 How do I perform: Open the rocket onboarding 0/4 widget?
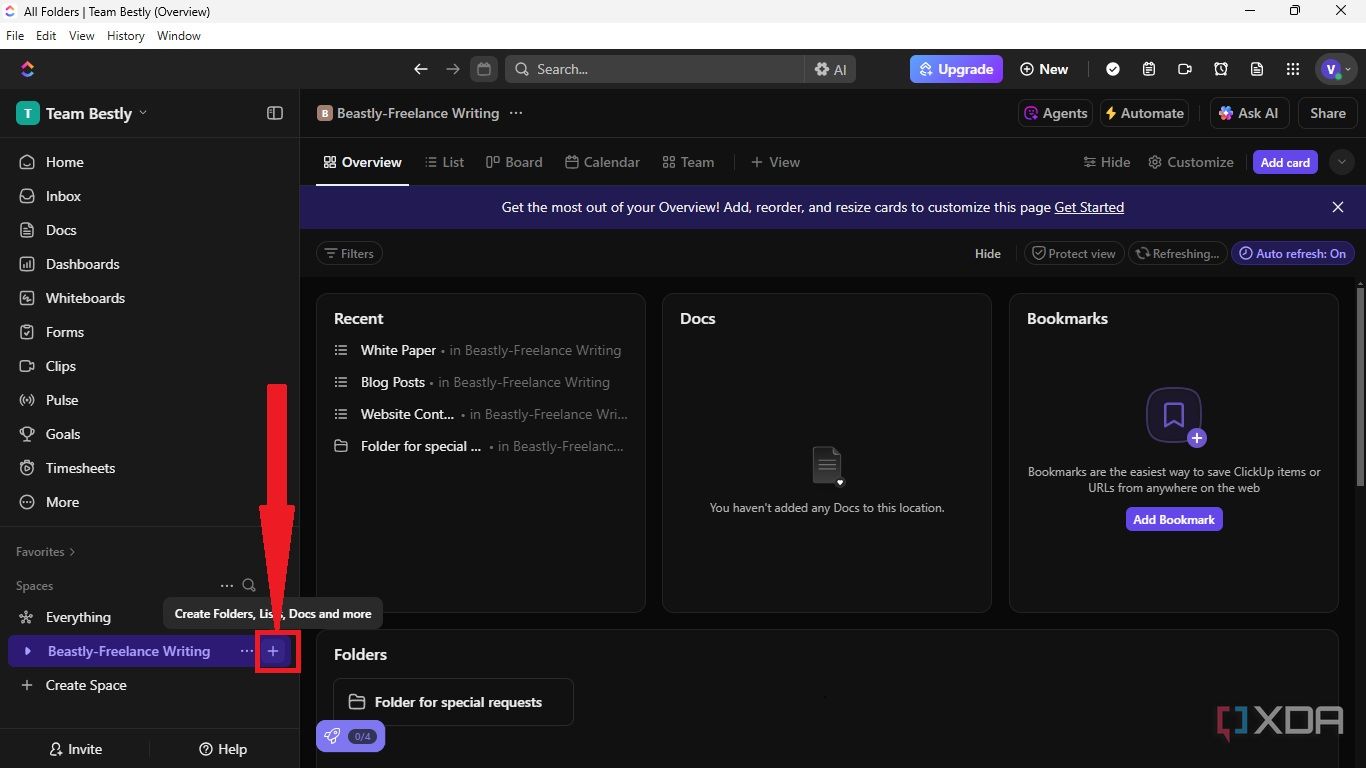click(350, 736)
